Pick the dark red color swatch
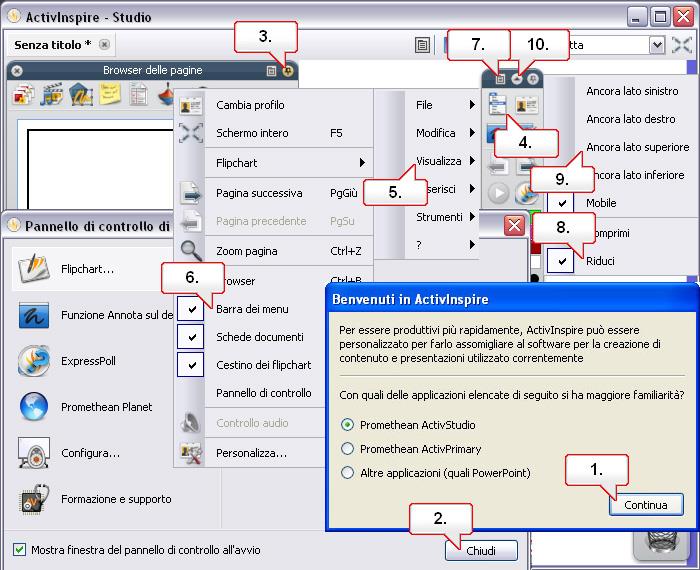The image size is (700, 570). 535,248
